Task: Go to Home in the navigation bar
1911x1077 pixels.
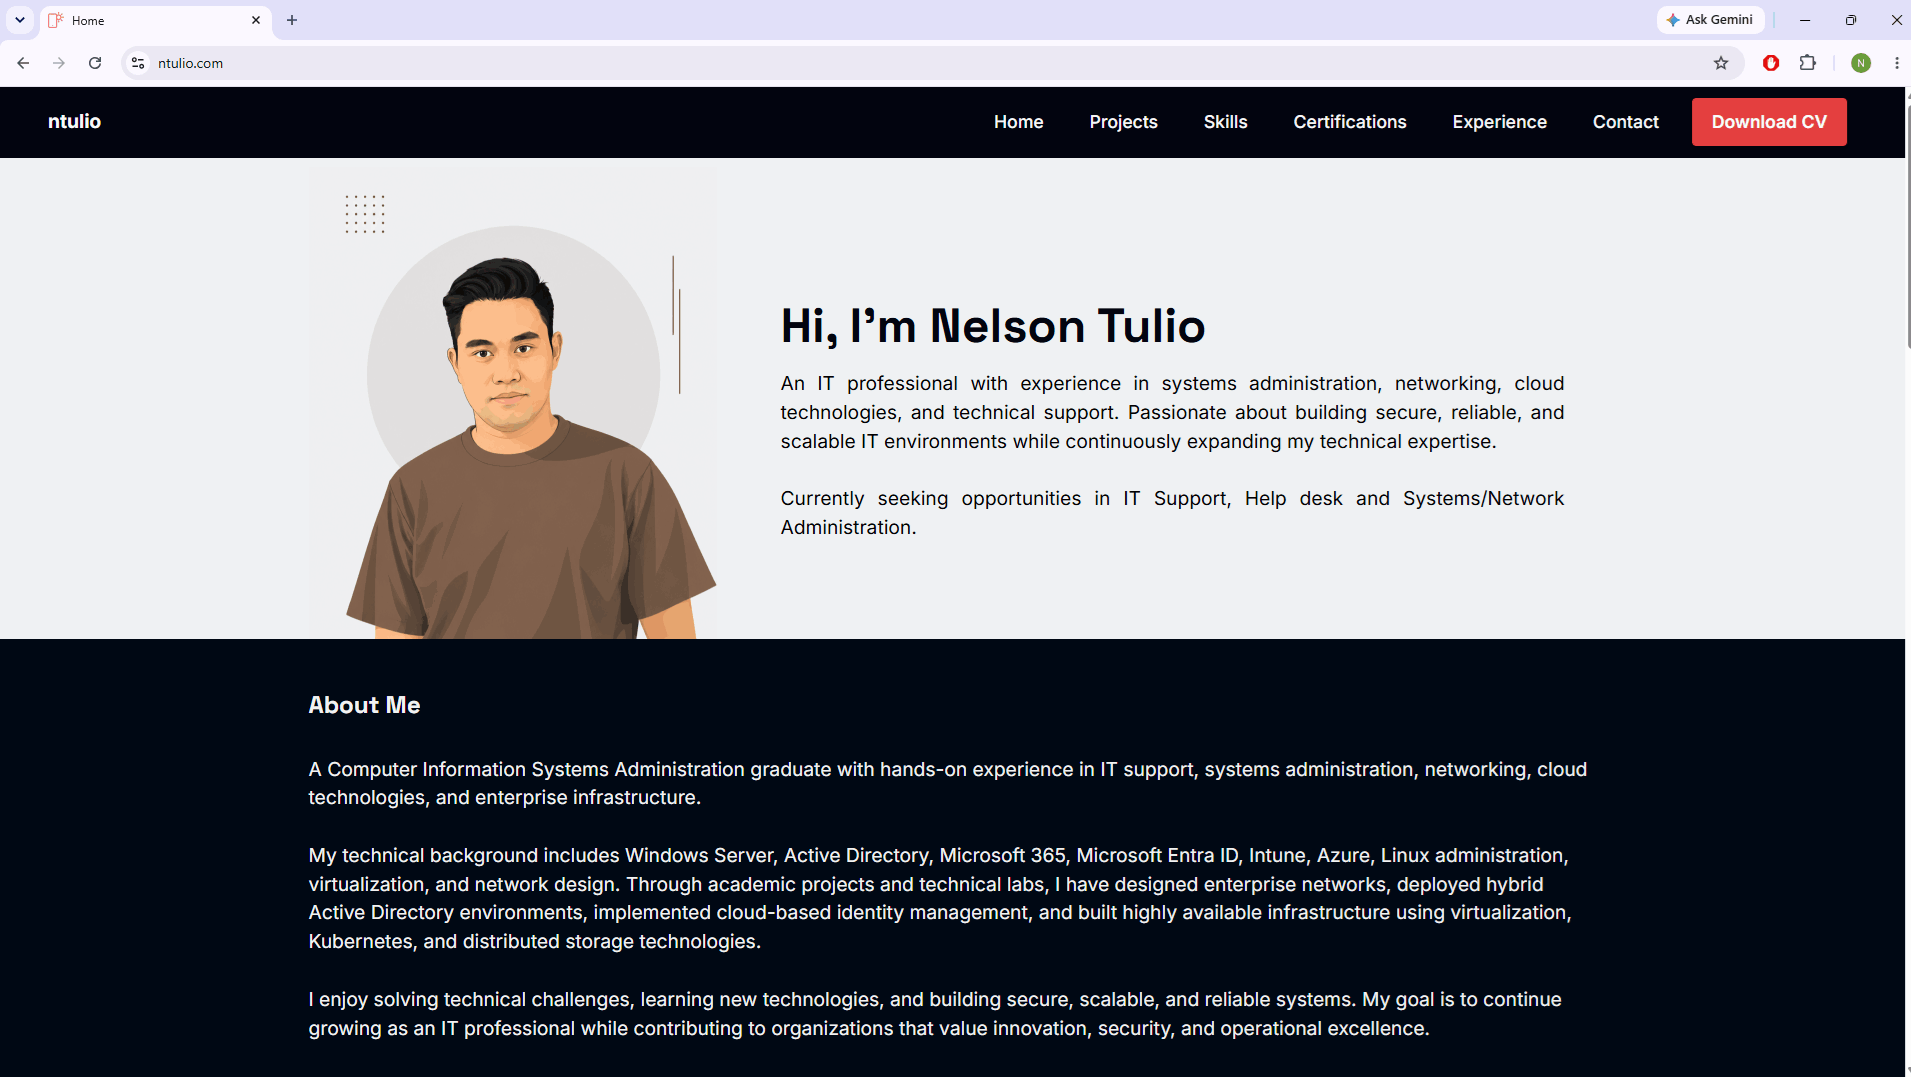Action: click(x=1018, y=122)
